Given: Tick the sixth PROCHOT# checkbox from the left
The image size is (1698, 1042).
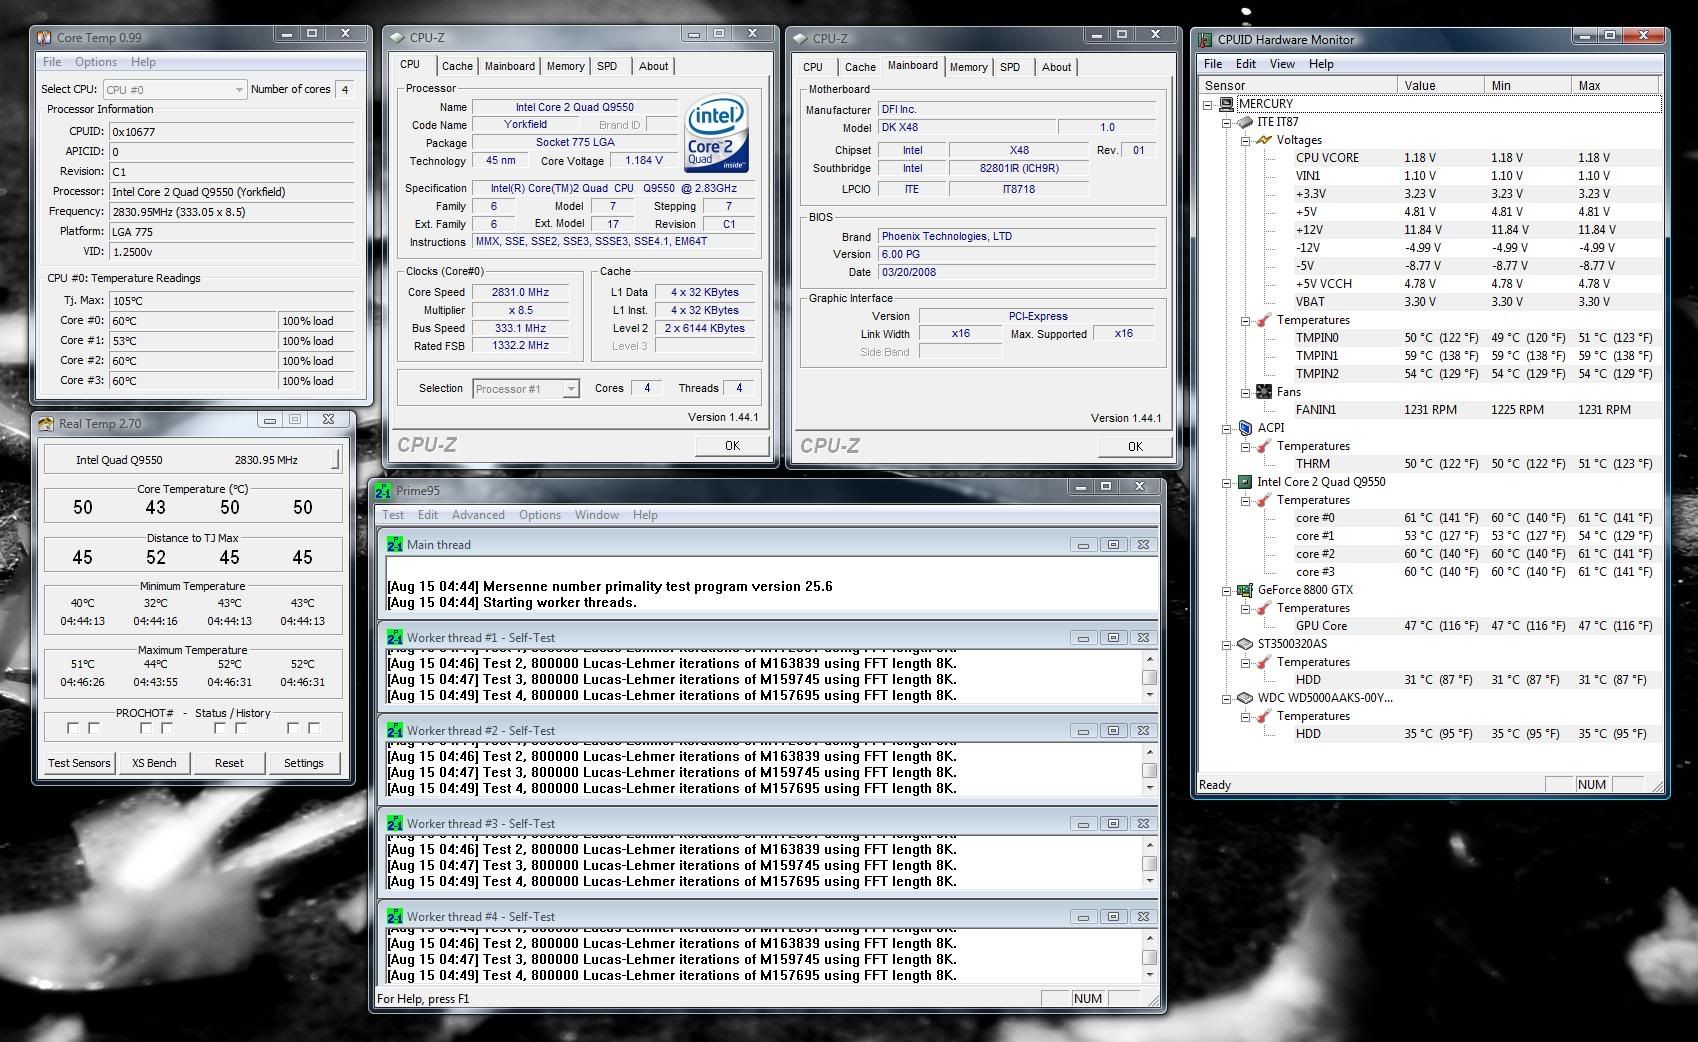Looking at the screenshot, I should tap(241, 728).
